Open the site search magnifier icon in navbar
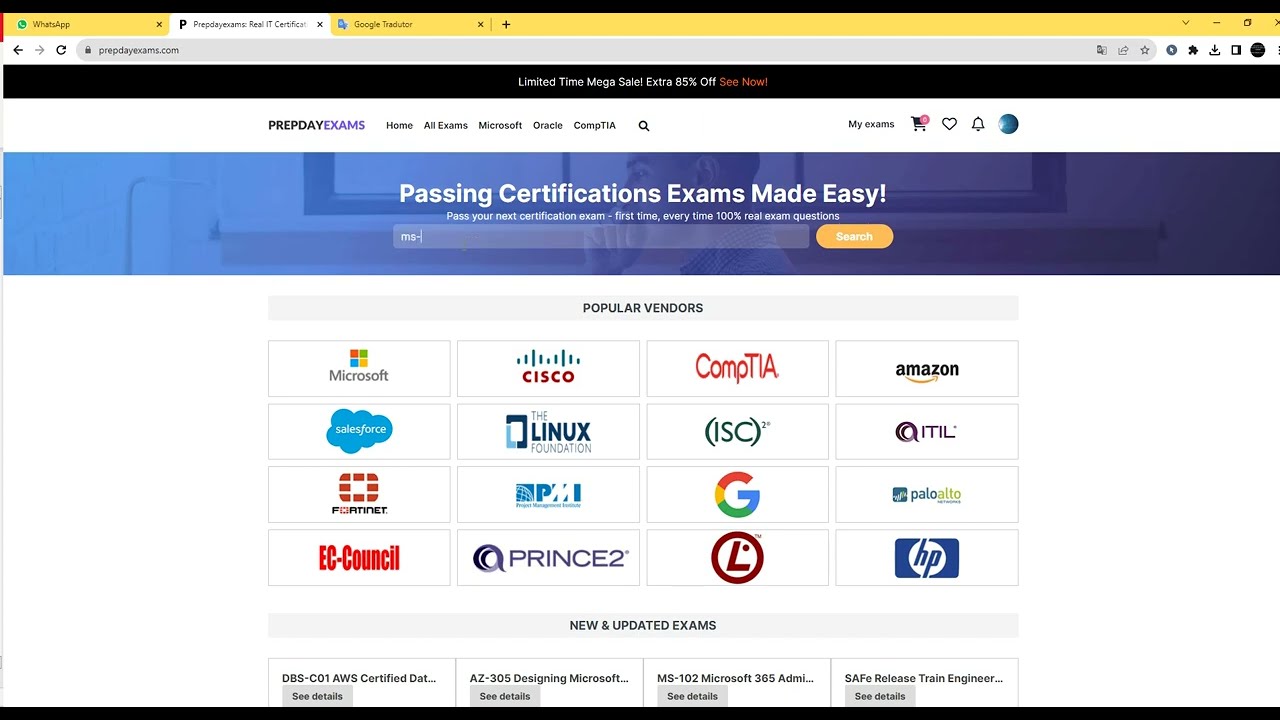The image size is (1280, 720). point(644,126)
